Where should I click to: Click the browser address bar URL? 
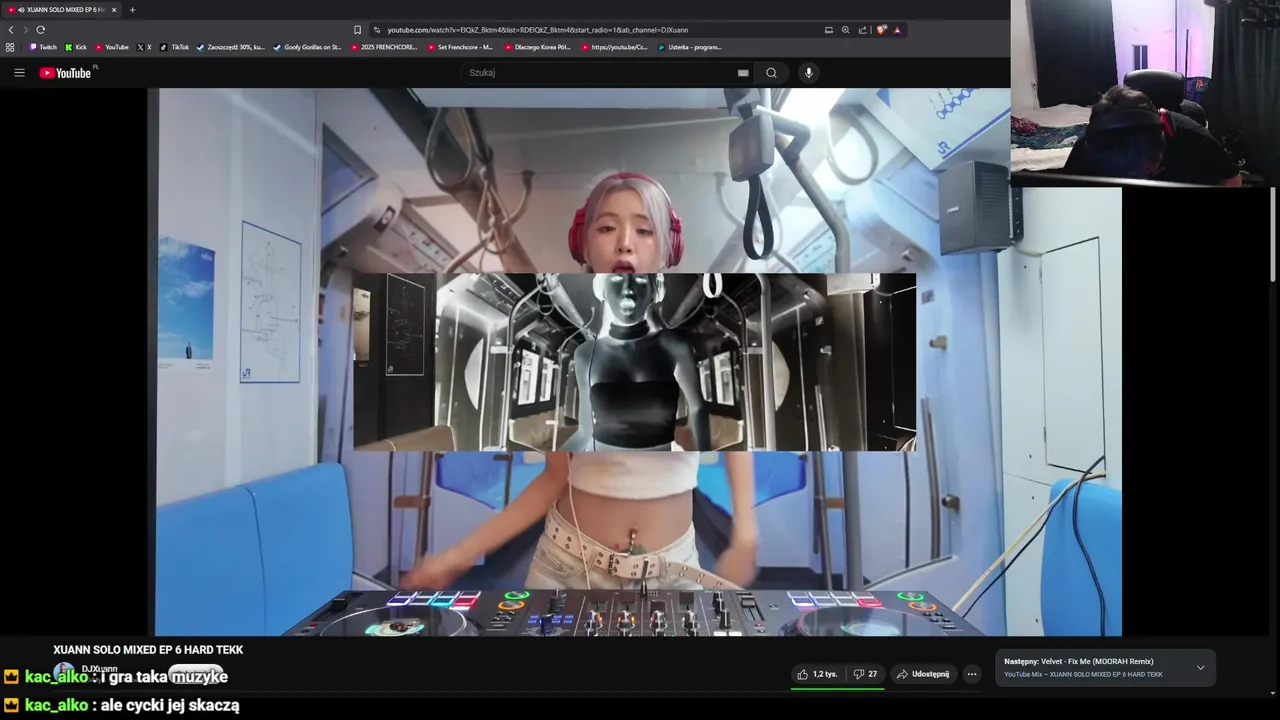(x=538, y=30)
